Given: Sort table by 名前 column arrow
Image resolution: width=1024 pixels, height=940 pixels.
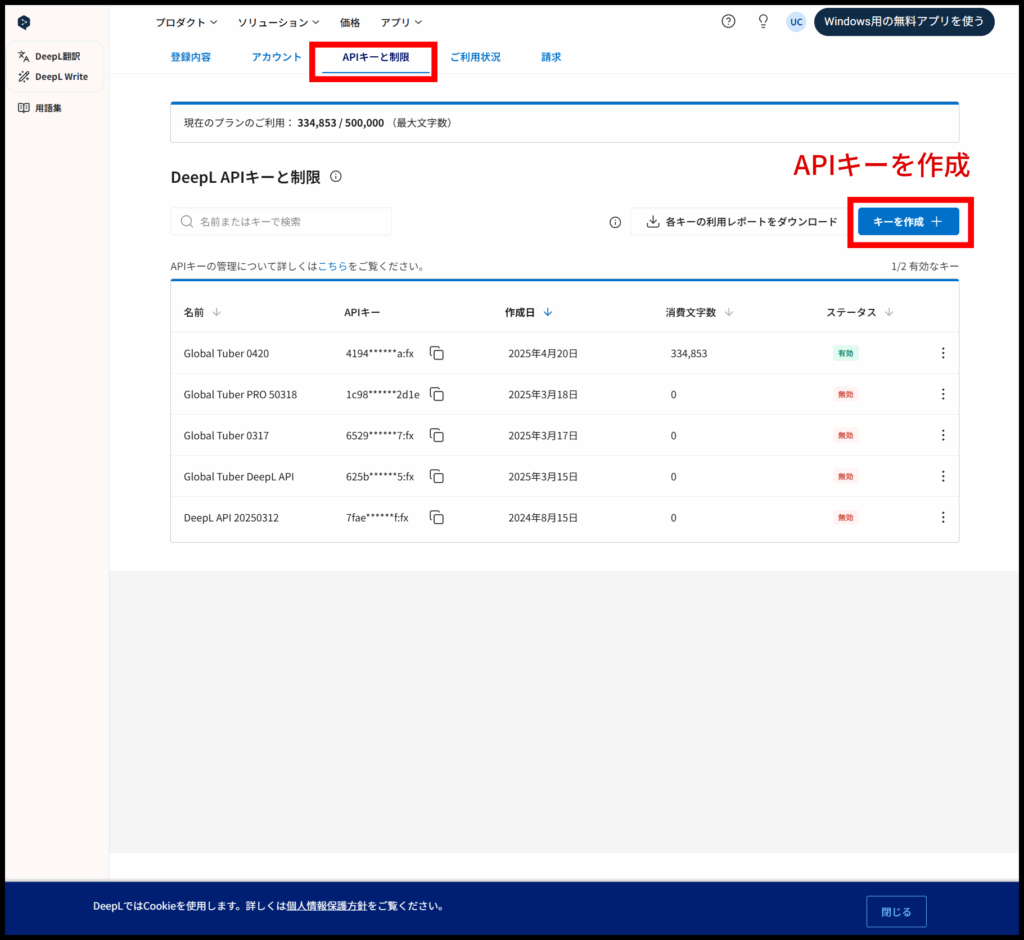Looking at the screenshot, I should pos(217,312).
